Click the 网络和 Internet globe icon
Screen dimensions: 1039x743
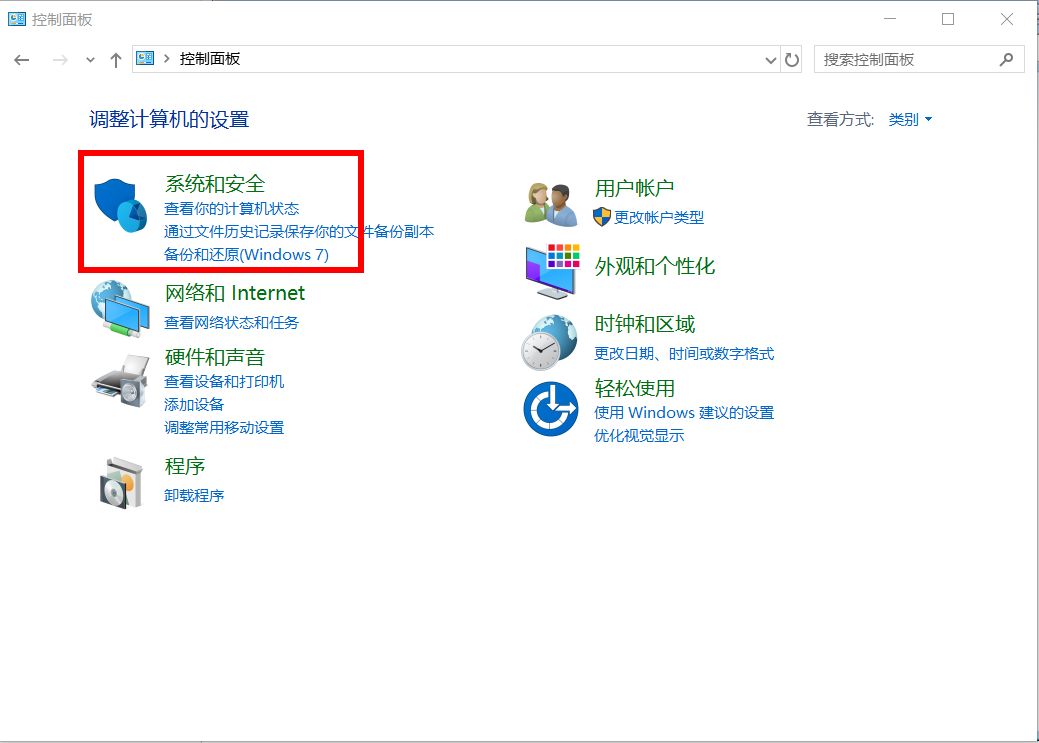tap(121, 309)
